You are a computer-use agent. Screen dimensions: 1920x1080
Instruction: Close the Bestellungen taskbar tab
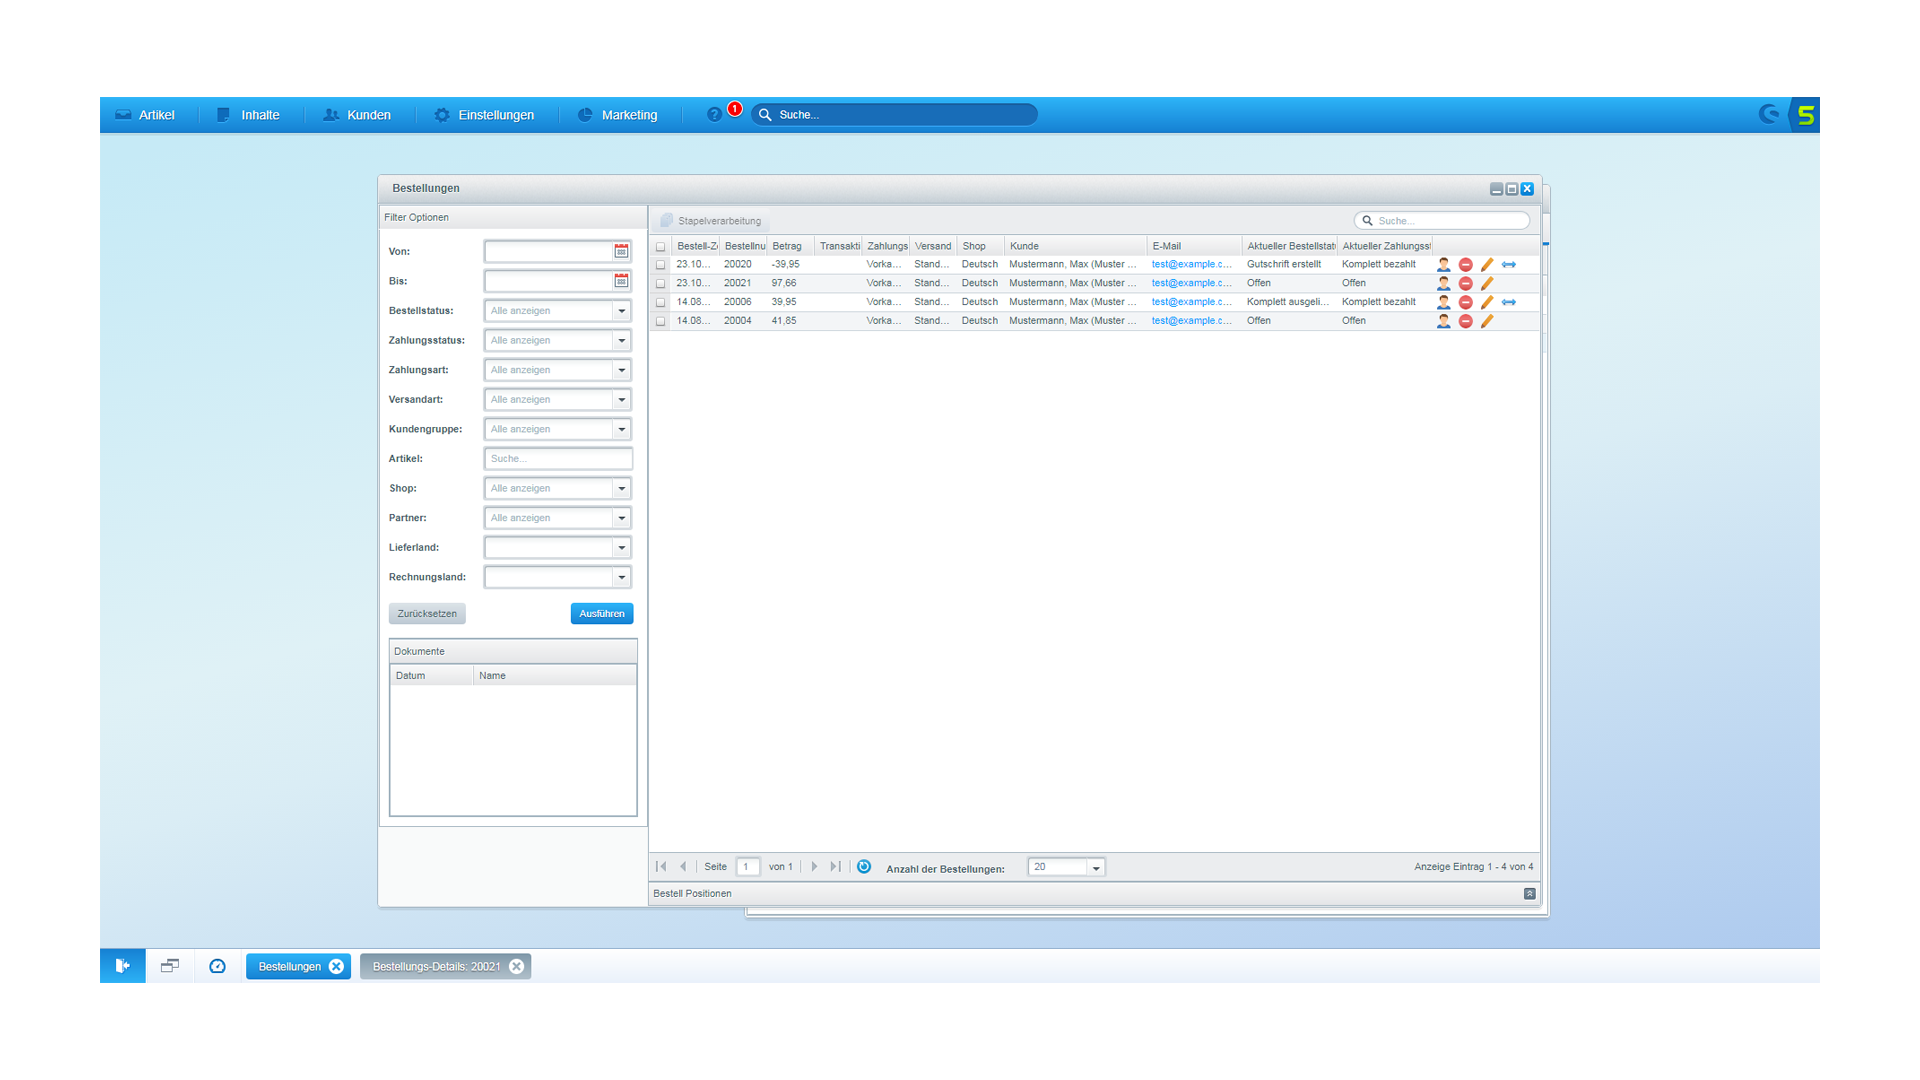tap(336, 967)
